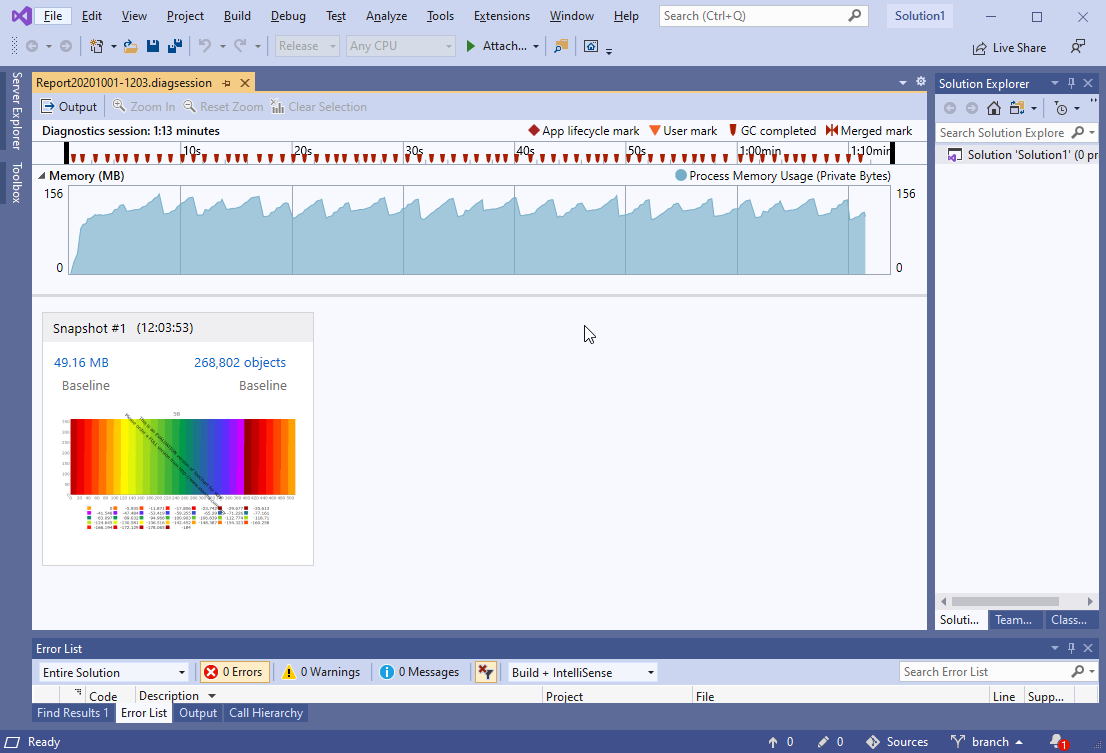Click the Switch Views icon in Solution Explorer

pyautogui.click(x=1017, y=108)
